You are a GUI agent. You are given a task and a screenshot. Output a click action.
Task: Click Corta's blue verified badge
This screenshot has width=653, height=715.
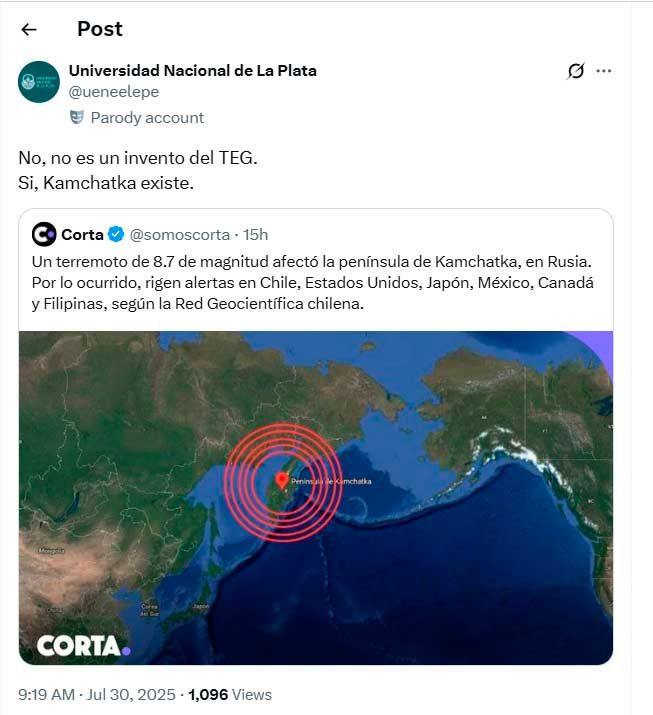click(116, 234)
